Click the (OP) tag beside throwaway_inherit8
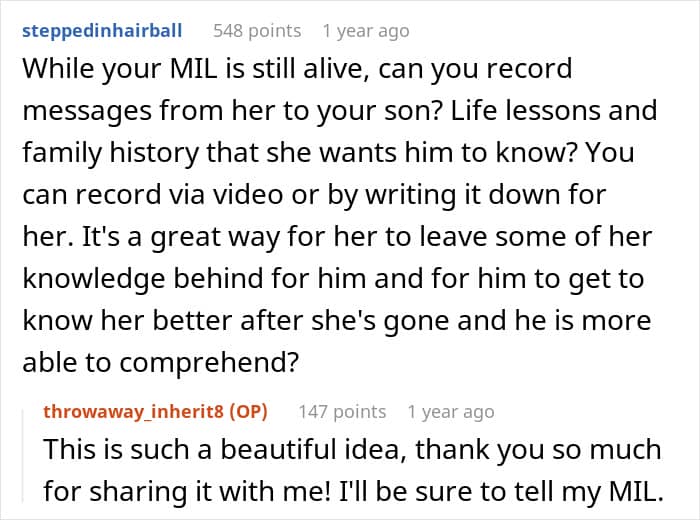The height and width of the screenshot is (520, 700). click(248, 412)
